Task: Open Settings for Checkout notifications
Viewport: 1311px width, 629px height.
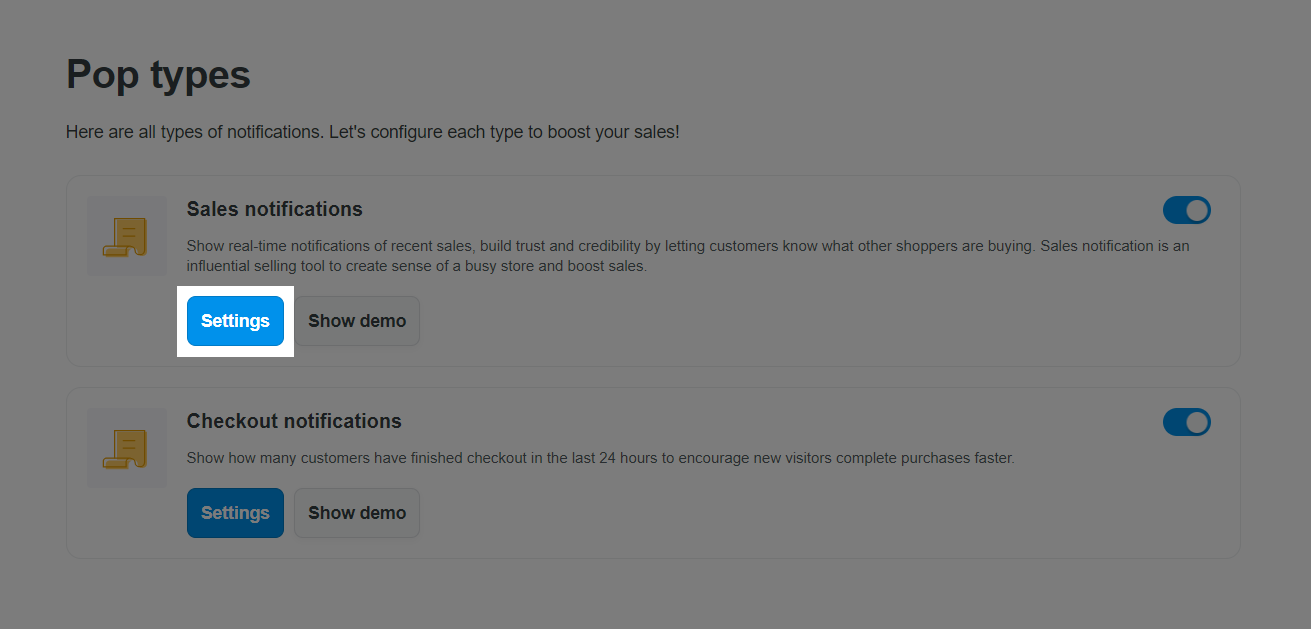Action: 235,513
